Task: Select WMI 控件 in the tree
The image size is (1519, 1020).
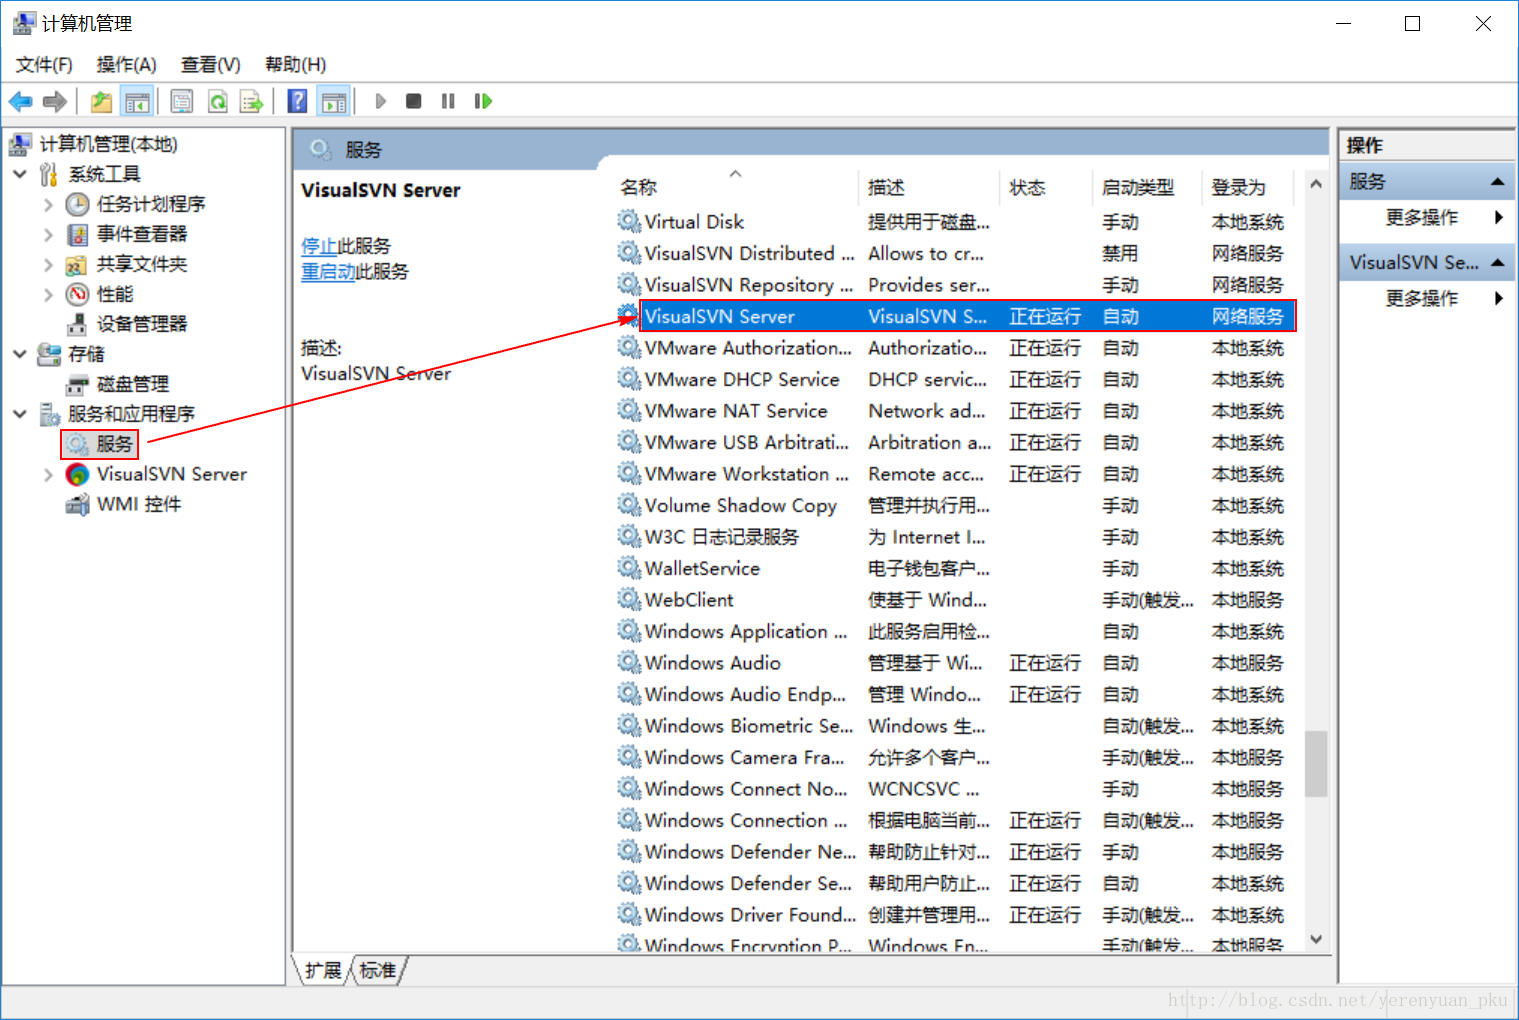Action: [x=139, y=504]
